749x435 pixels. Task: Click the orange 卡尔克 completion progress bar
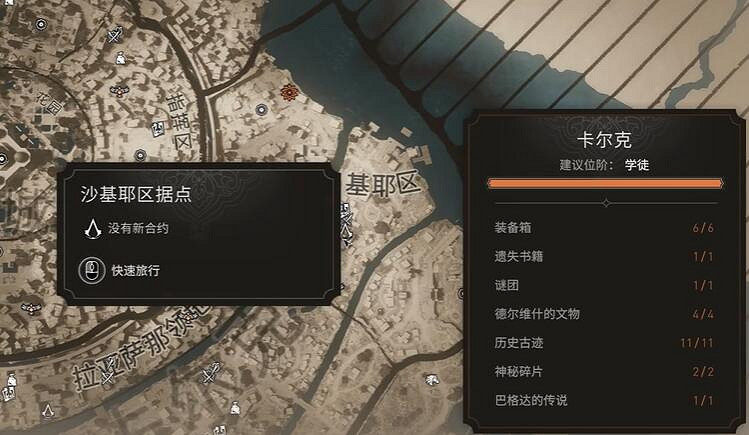pos(605,184)
